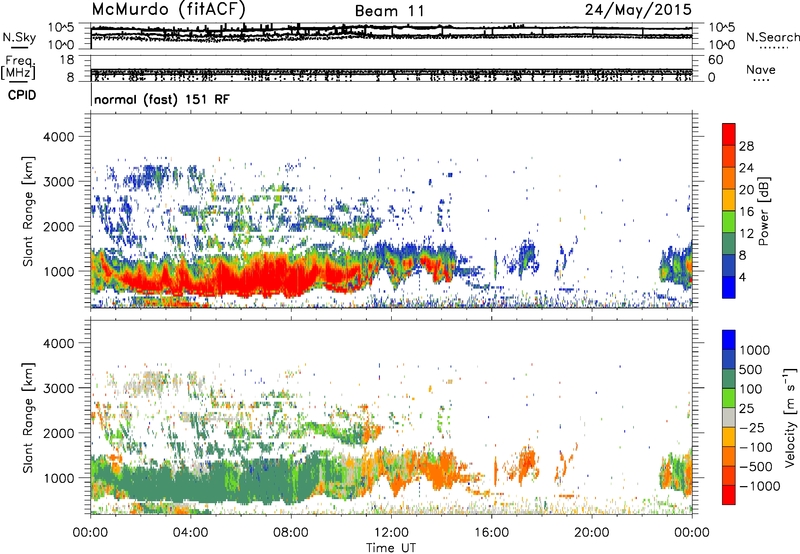The width and height of the screenshot is (800, 554).
Task: Click the blue bottom segment of Power colorbar
Action: point(729,287)
